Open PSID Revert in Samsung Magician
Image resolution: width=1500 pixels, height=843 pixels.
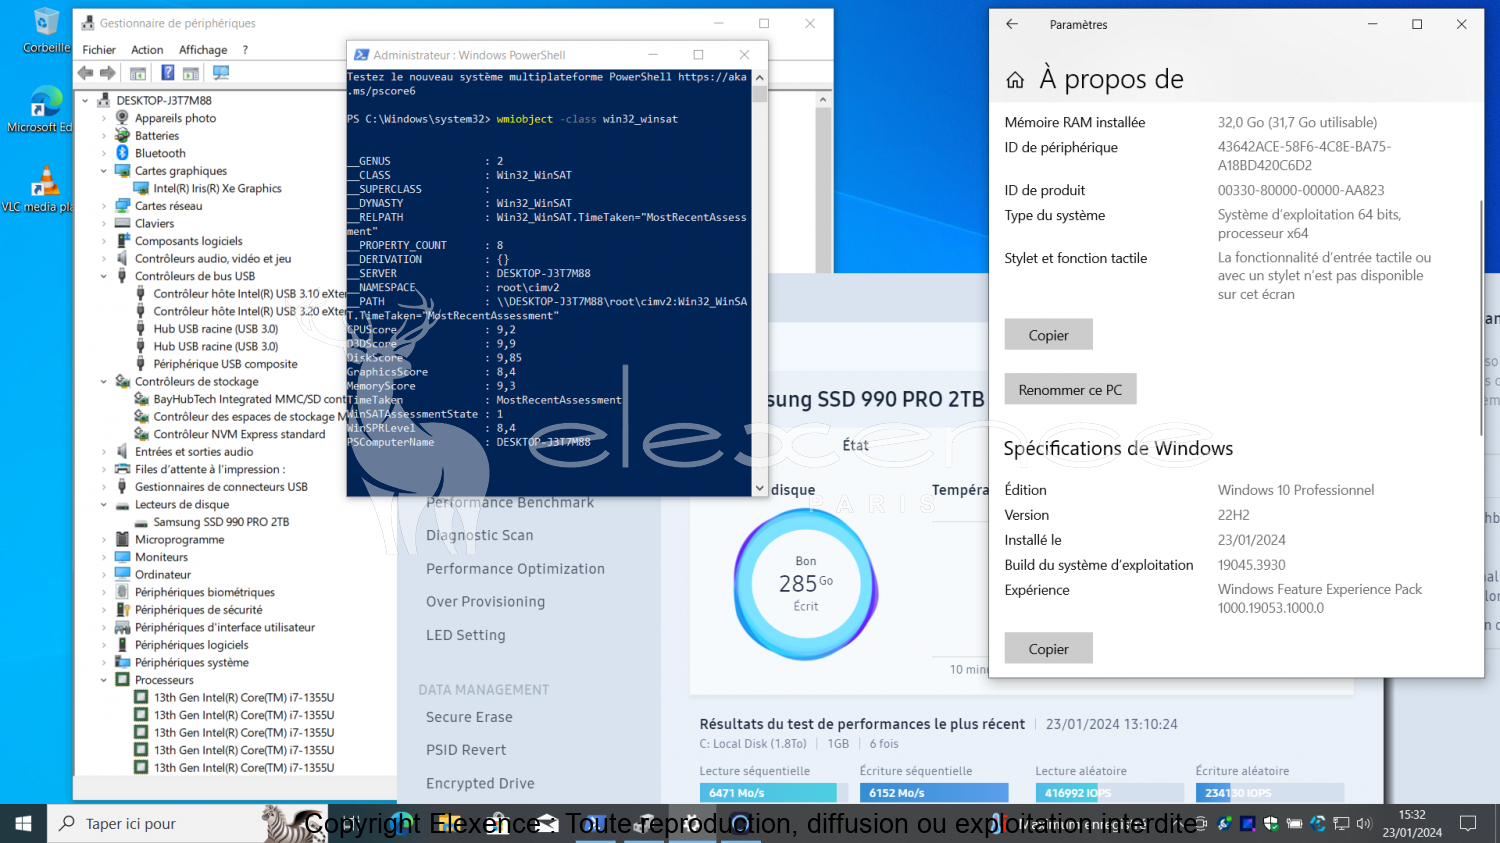[x=466, y=750]
